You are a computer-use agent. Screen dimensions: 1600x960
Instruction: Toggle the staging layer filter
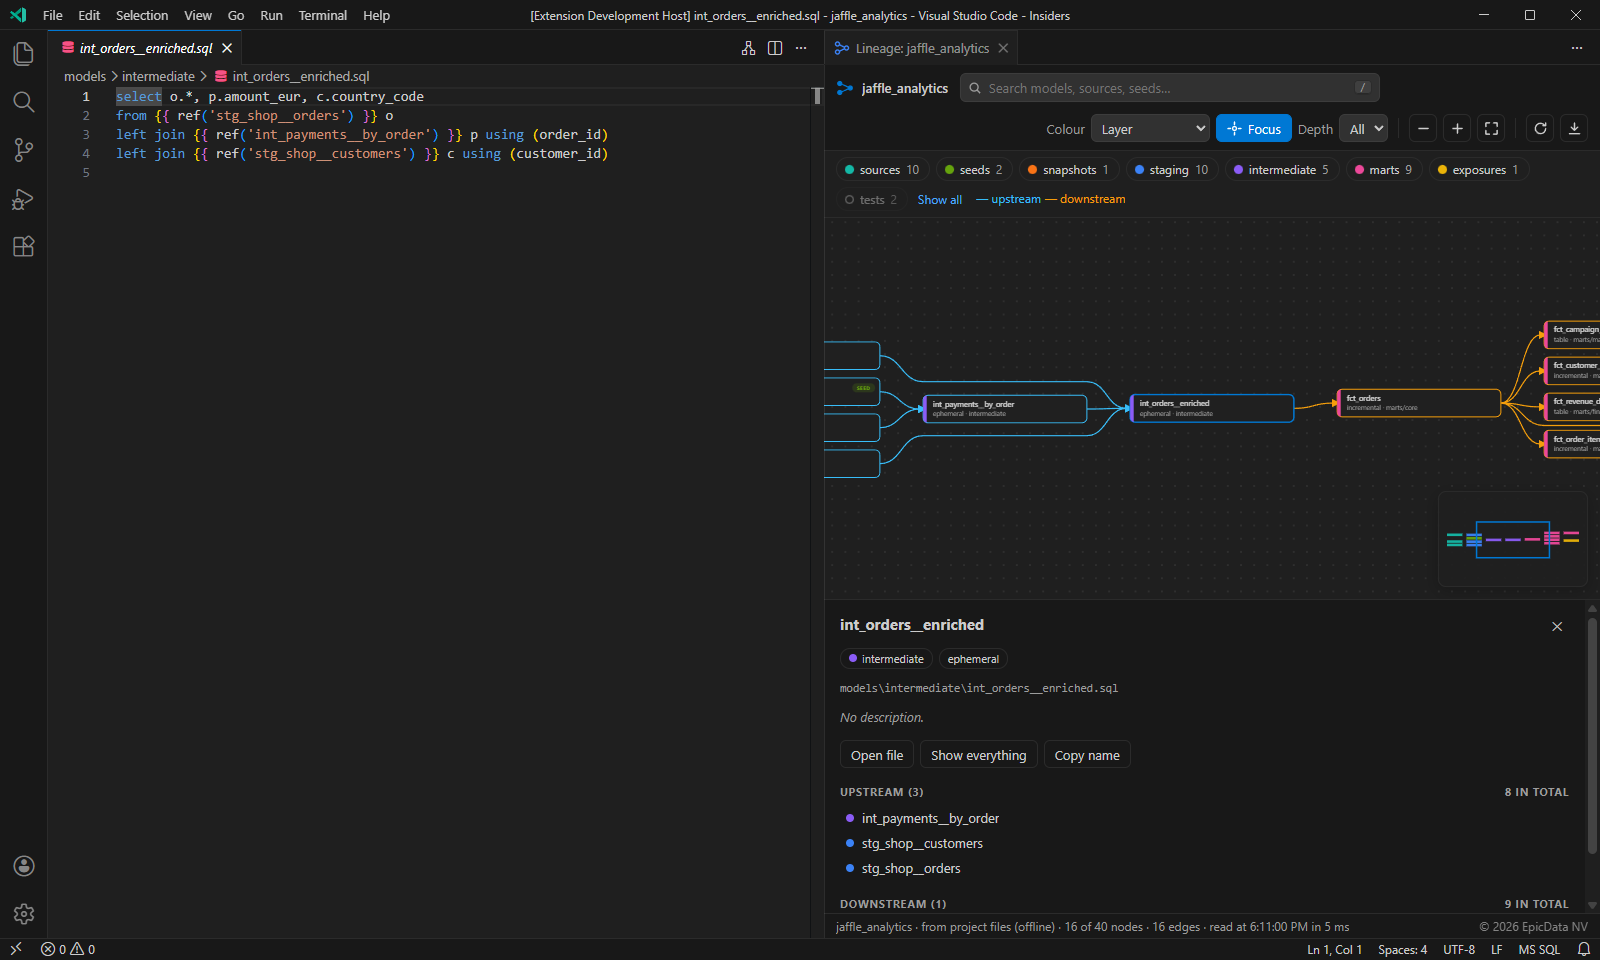click(1171, 170)
